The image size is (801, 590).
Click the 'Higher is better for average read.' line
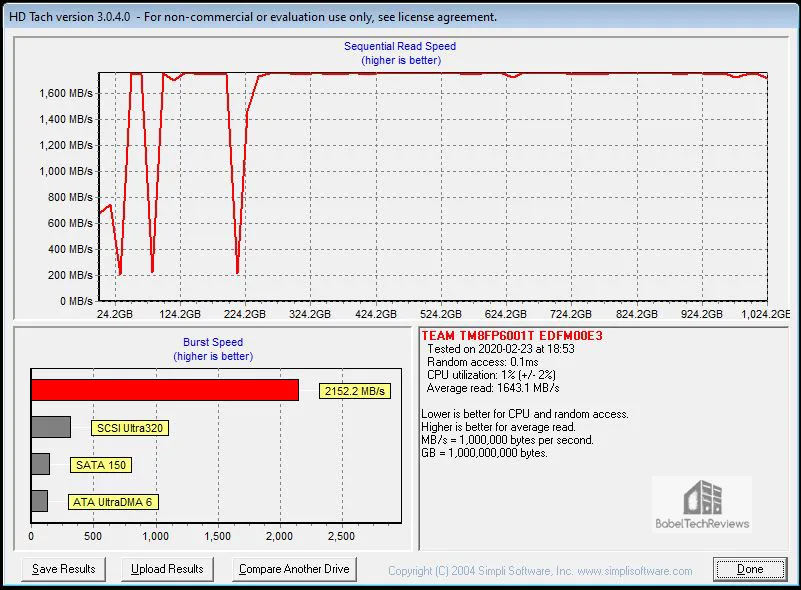498,427
